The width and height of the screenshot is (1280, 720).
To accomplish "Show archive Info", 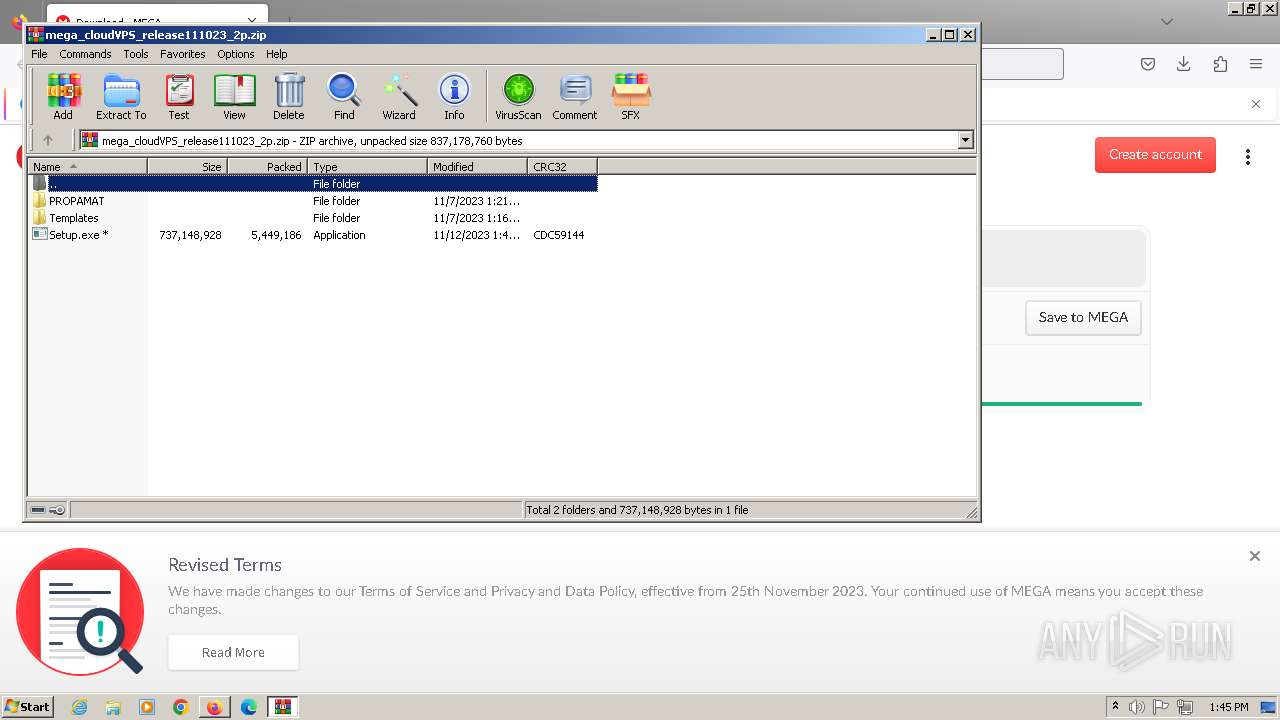I will pos(454,97).
